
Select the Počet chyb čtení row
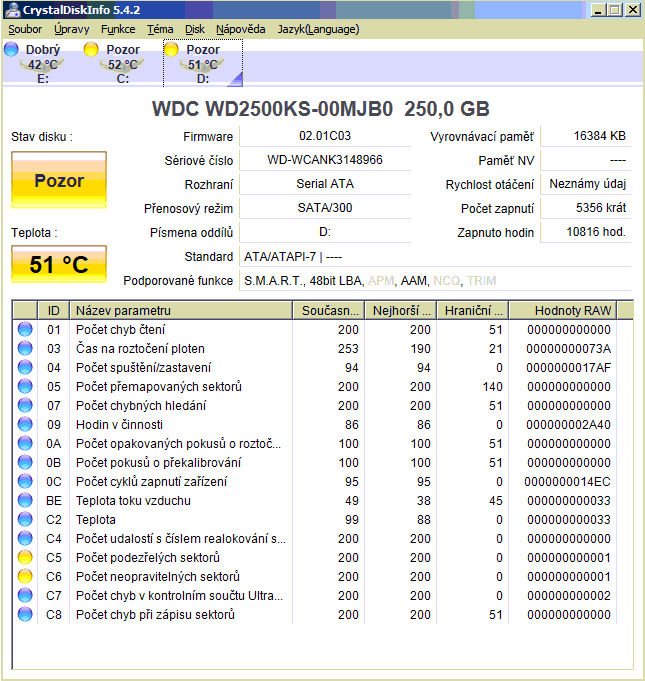click(315, 330)
